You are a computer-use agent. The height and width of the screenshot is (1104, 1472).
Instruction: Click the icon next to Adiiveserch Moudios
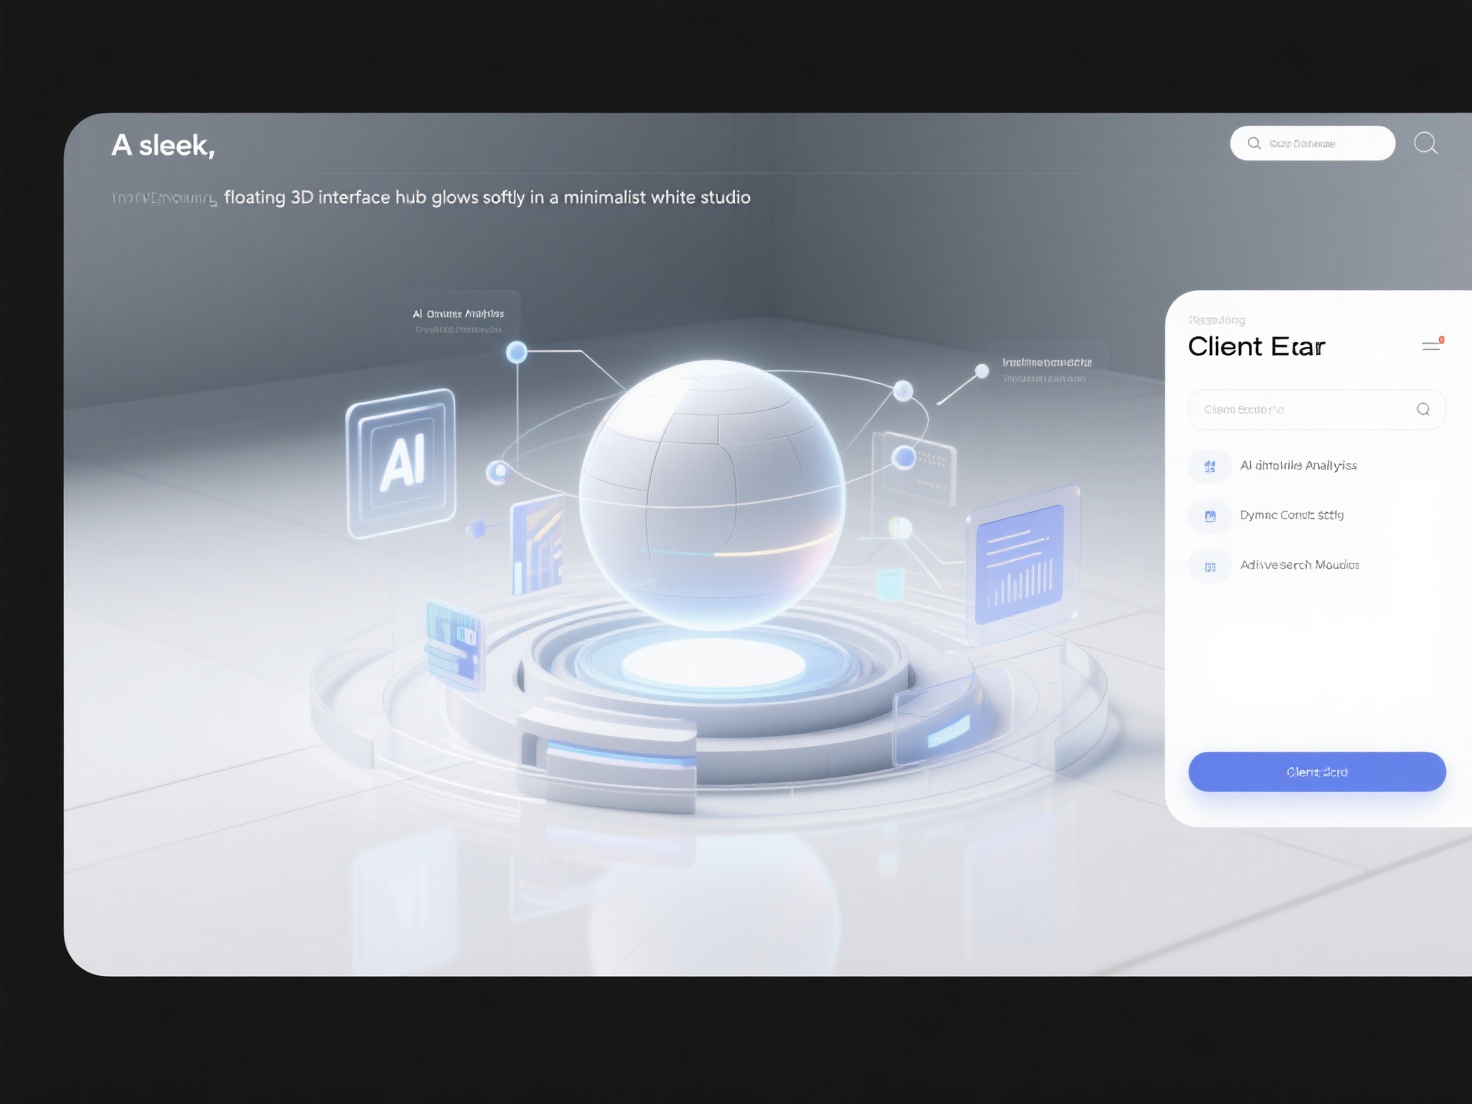tap(1210, 566)
